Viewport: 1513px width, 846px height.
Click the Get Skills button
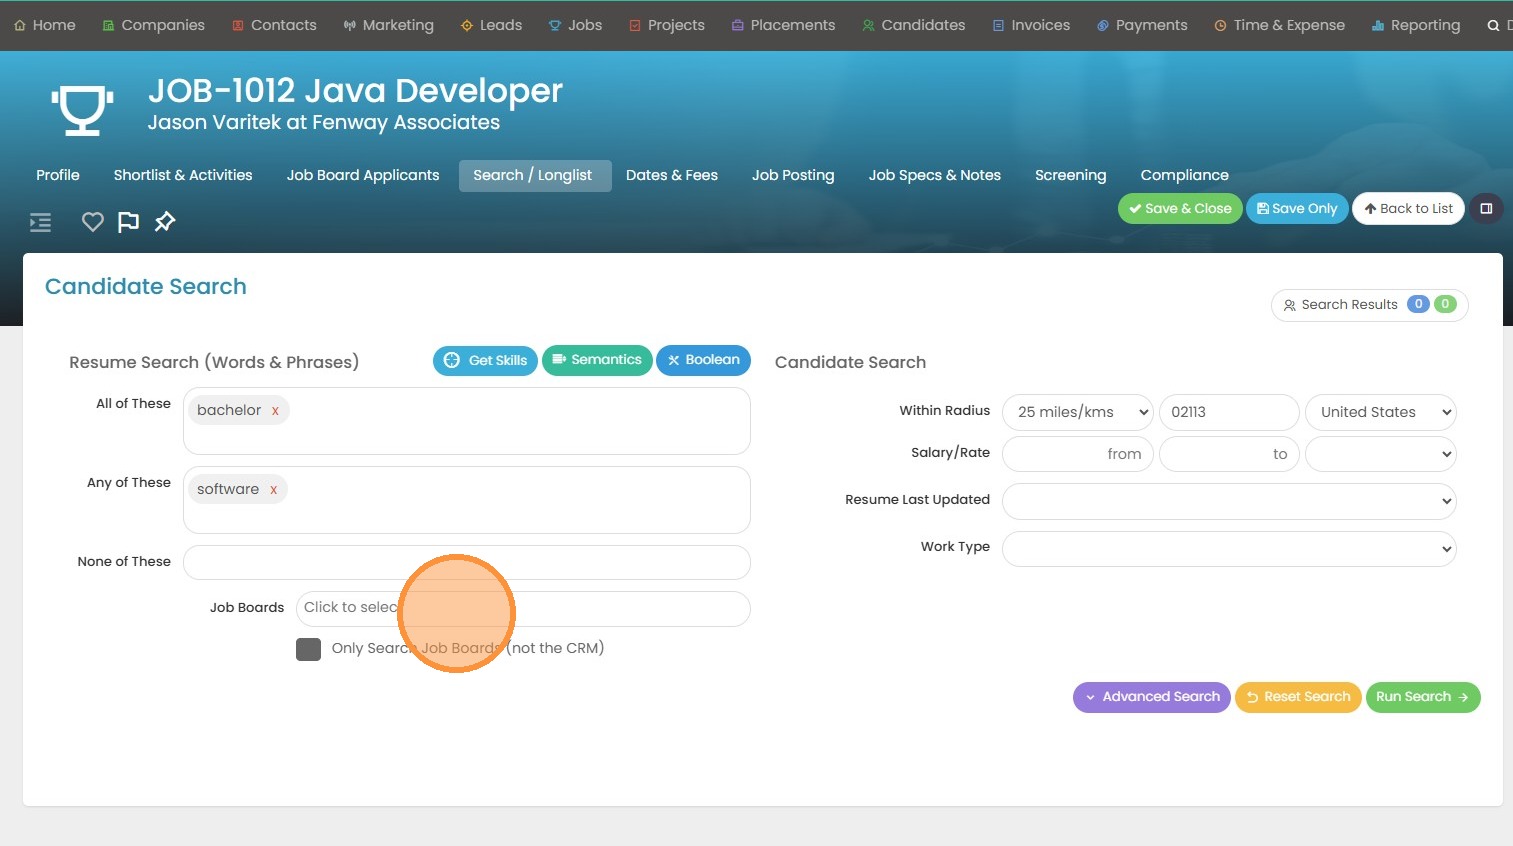pyautogui.click(x=485, y=360)
